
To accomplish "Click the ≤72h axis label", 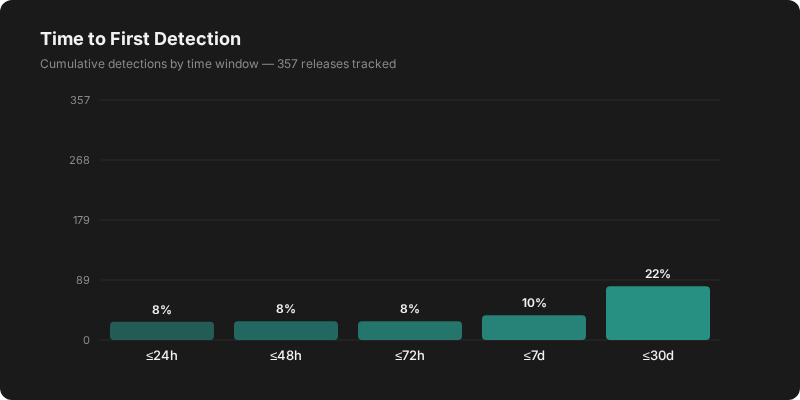I will (x=410, y=356).
